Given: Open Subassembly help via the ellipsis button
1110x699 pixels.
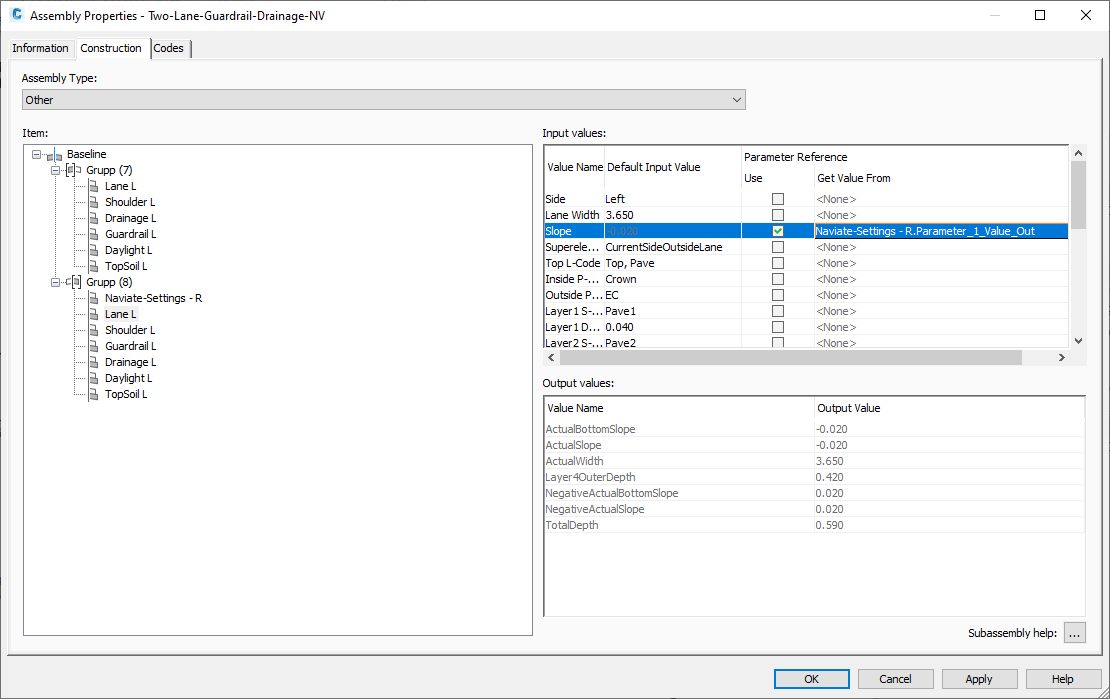Looking at the screenshot, I should 1074,632.
